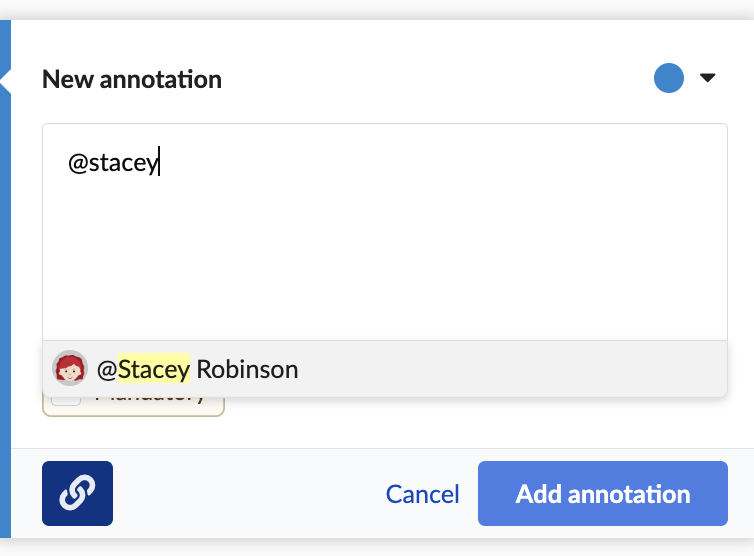This screenshot has height=556, width=754.
Task: Open the annotation color dropdown arrow
Action: point(707,77)
